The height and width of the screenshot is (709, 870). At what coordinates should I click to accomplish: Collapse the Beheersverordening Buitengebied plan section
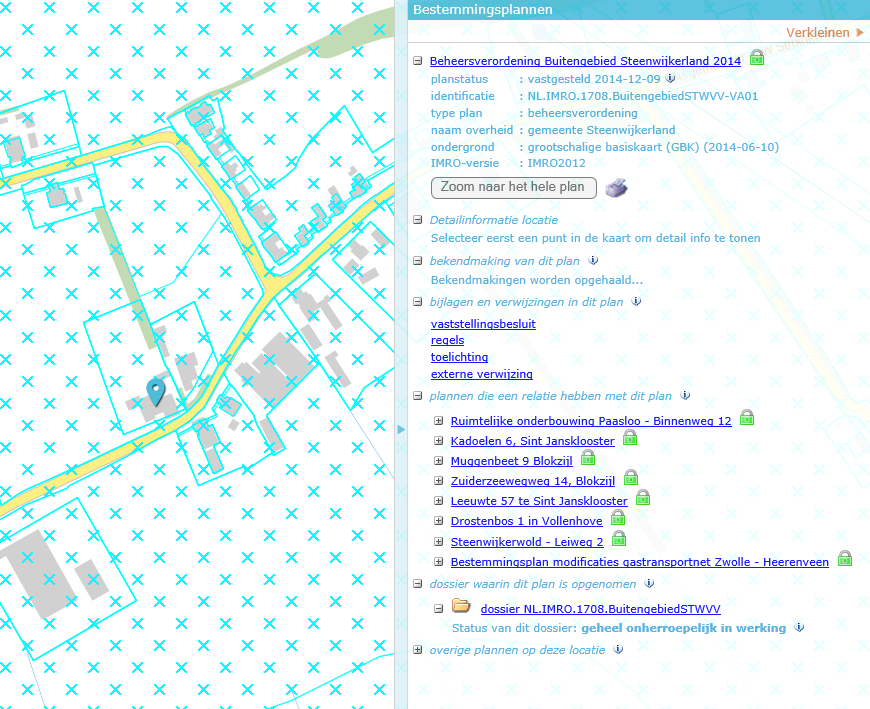418,60
